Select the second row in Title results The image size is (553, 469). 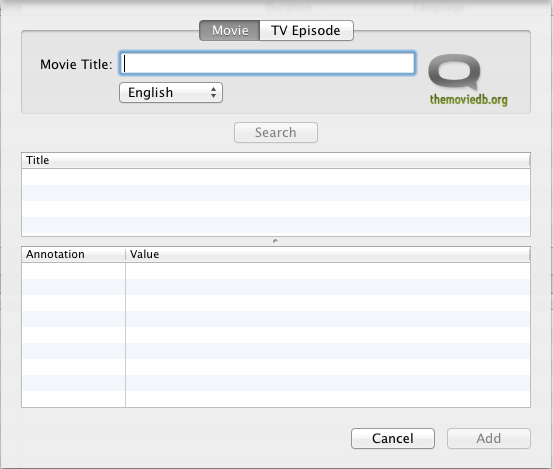pyautogui.click(x=276, y=193)
